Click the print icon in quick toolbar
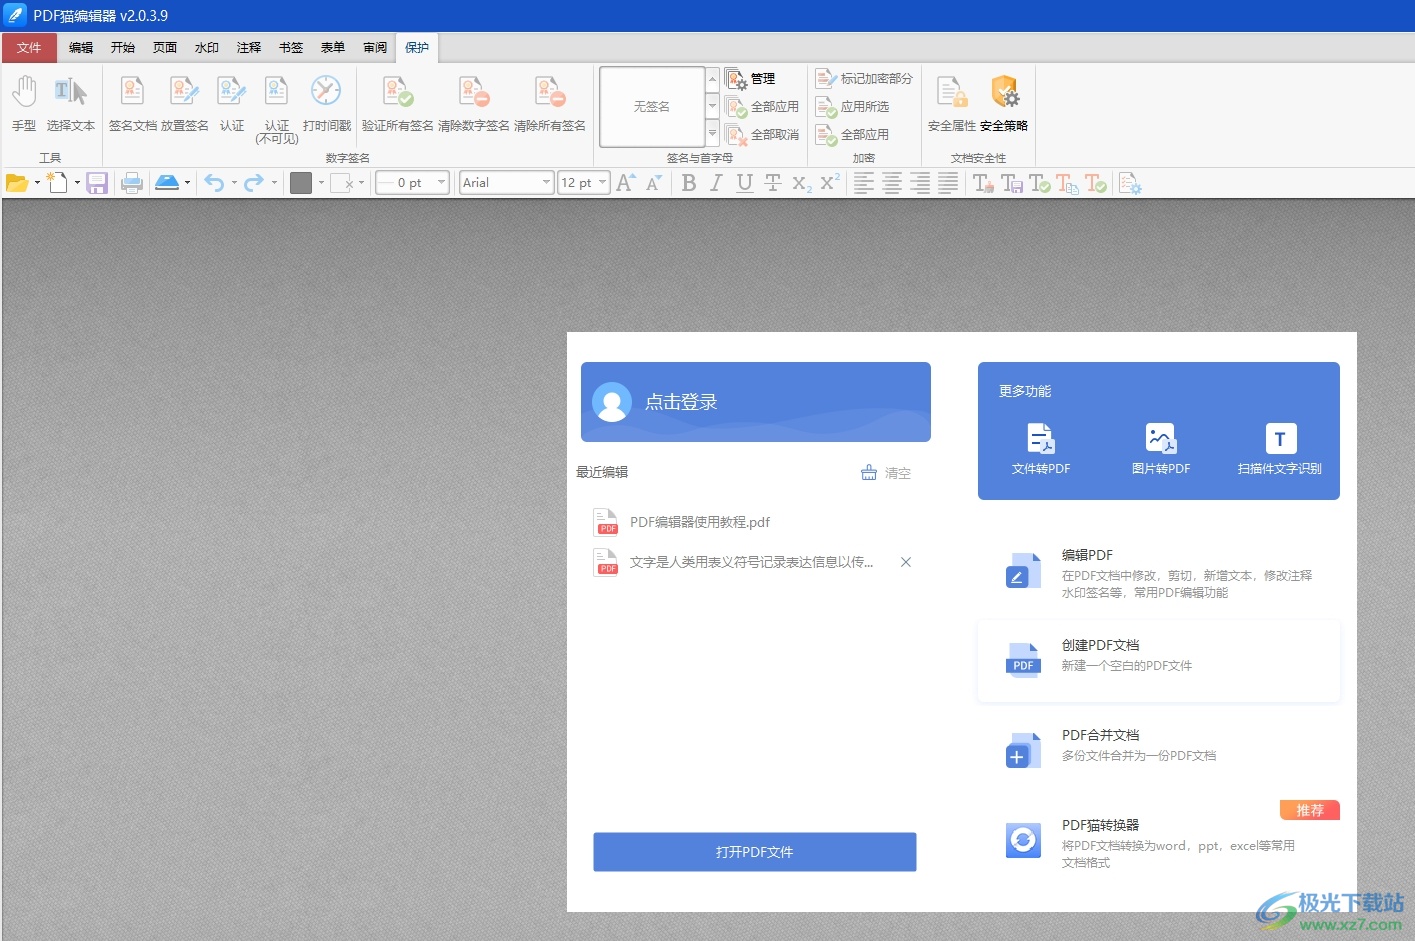The width and height of the screenshot is (1415, 941). tap(131, 183)
